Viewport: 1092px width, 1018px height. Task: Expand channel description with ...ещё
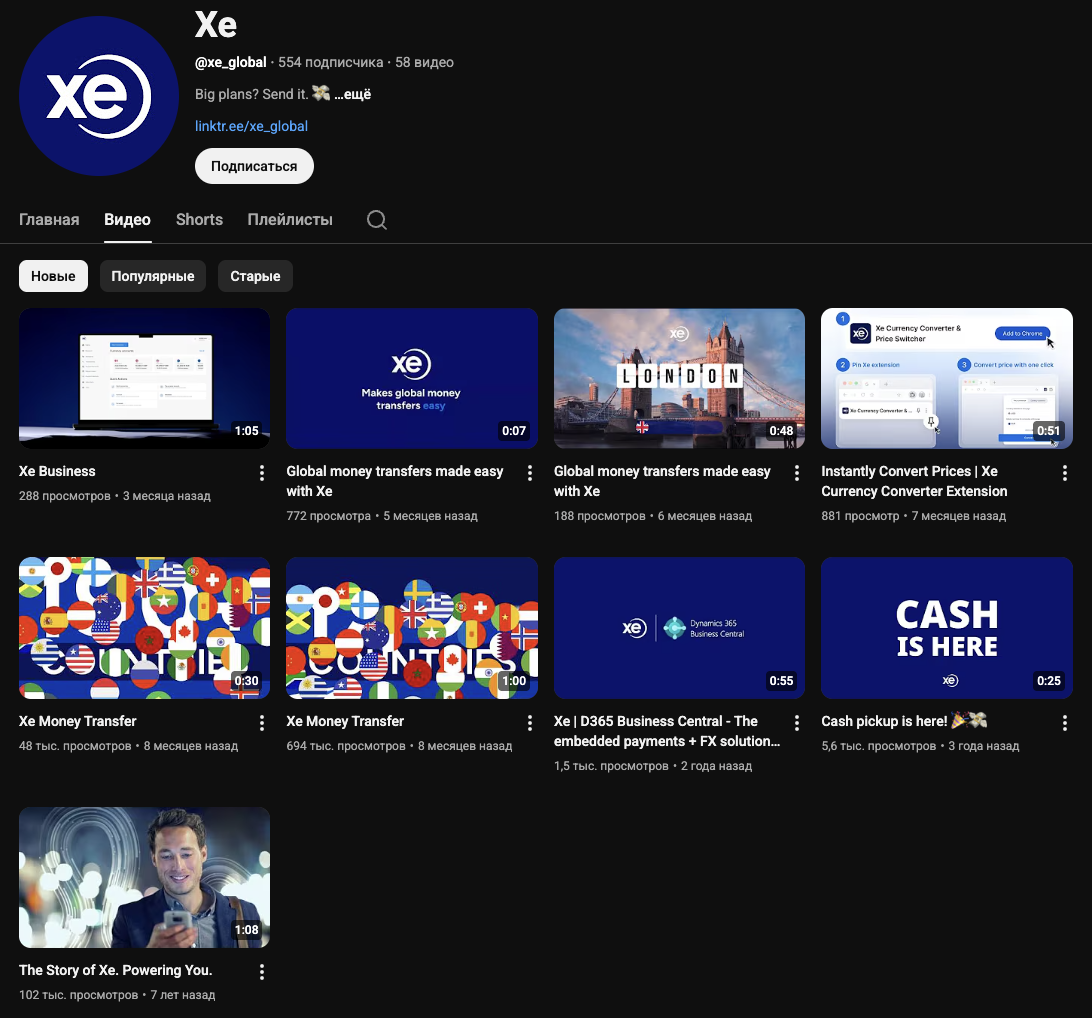click(352, 94)
